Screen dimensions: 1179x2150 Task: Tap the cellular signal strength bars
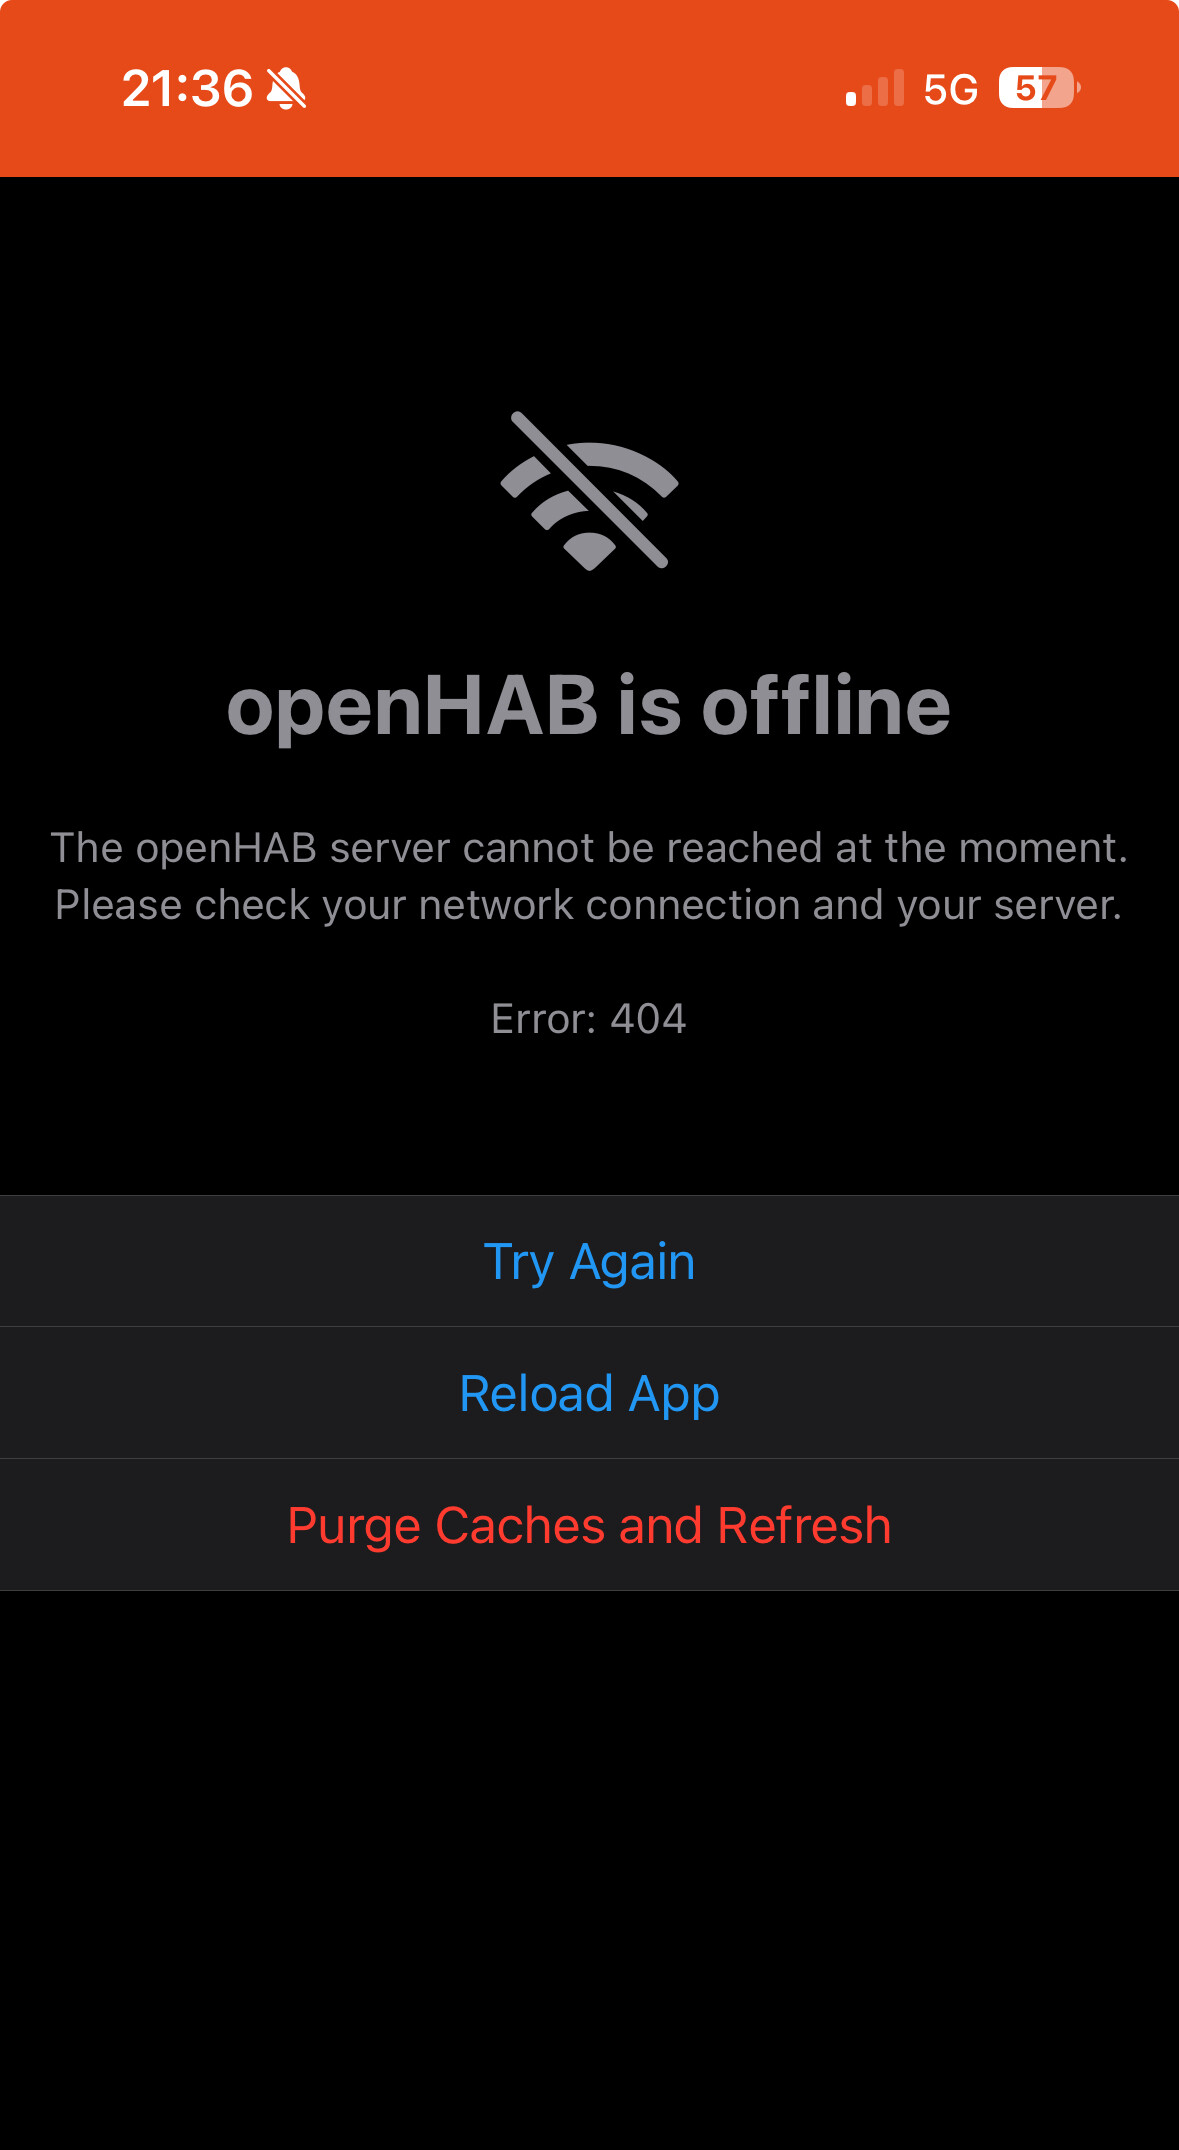click(875, 88)
